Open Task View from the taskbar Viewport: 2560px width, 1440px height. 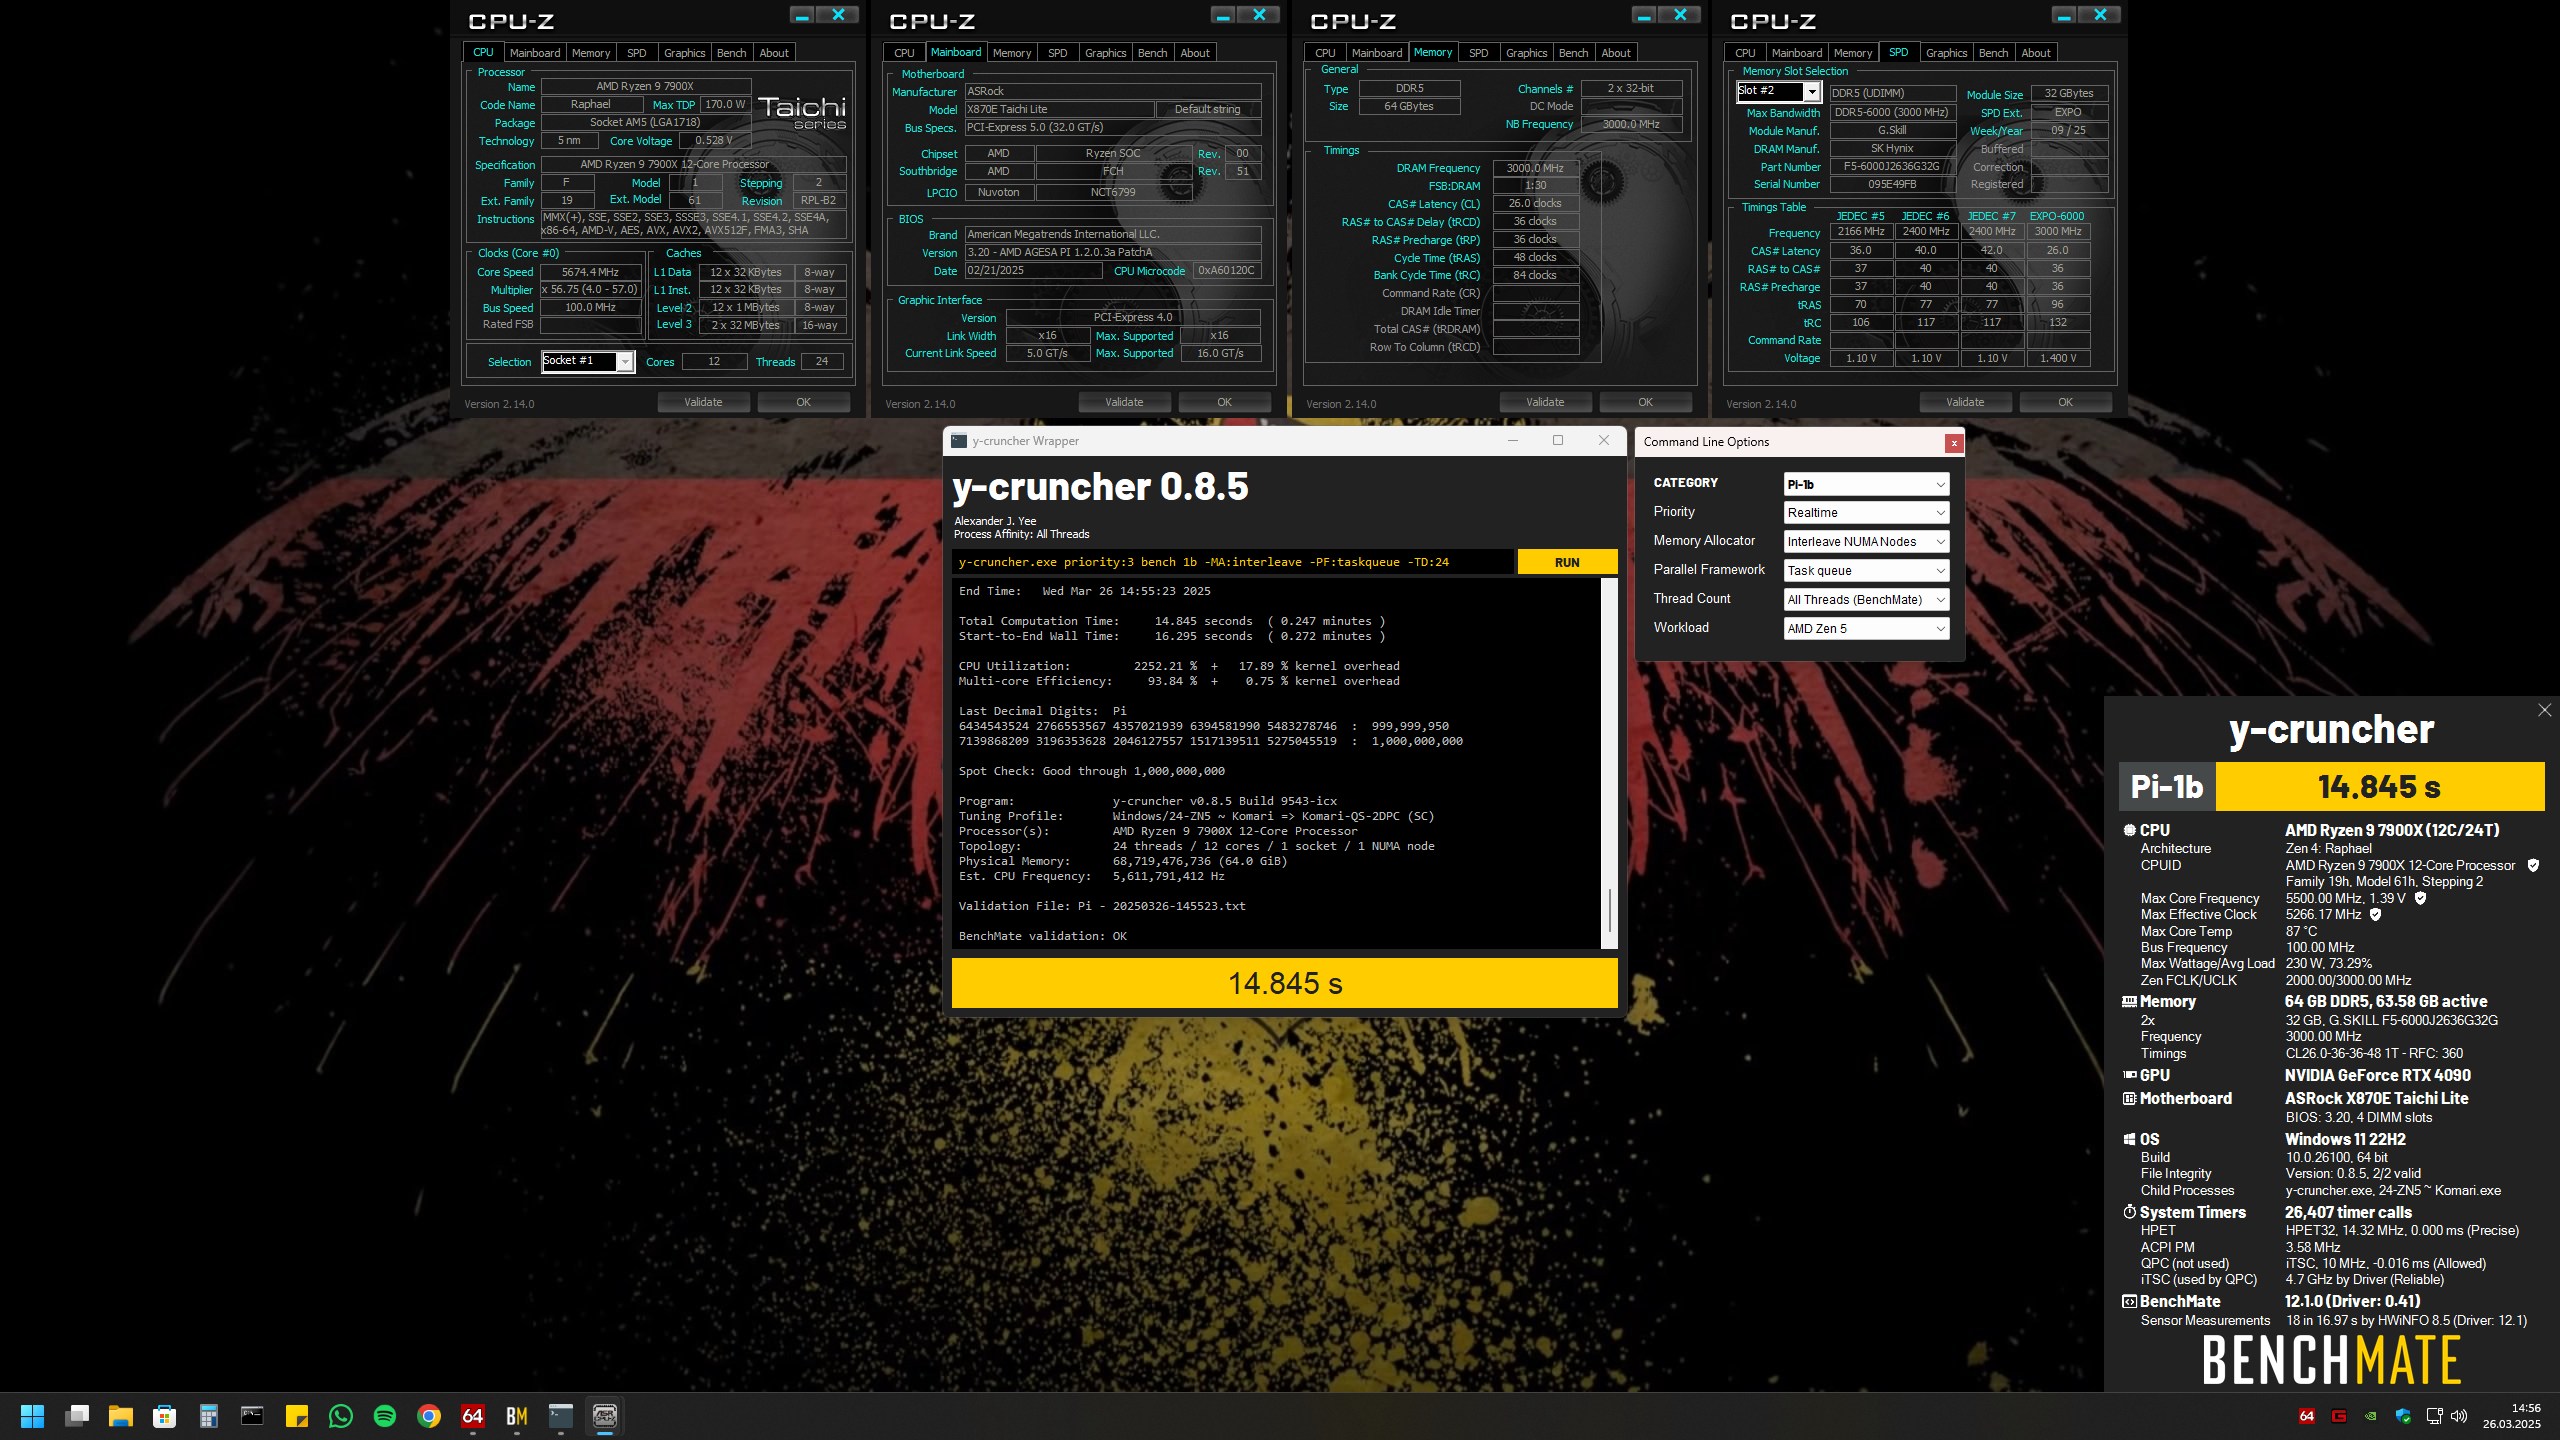tap(77, 1416)
